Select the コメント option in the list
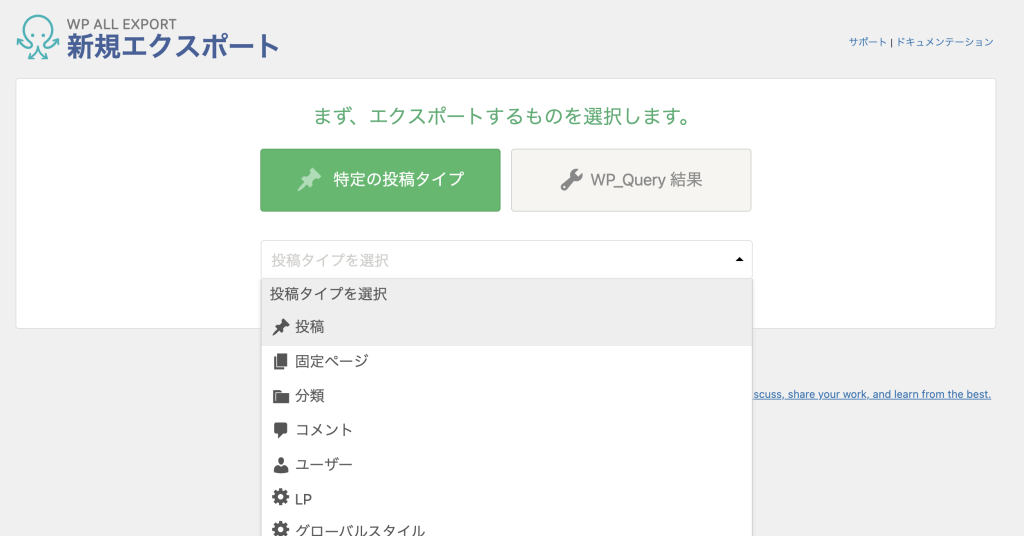 pyautogui.click(x=324, y=430)
